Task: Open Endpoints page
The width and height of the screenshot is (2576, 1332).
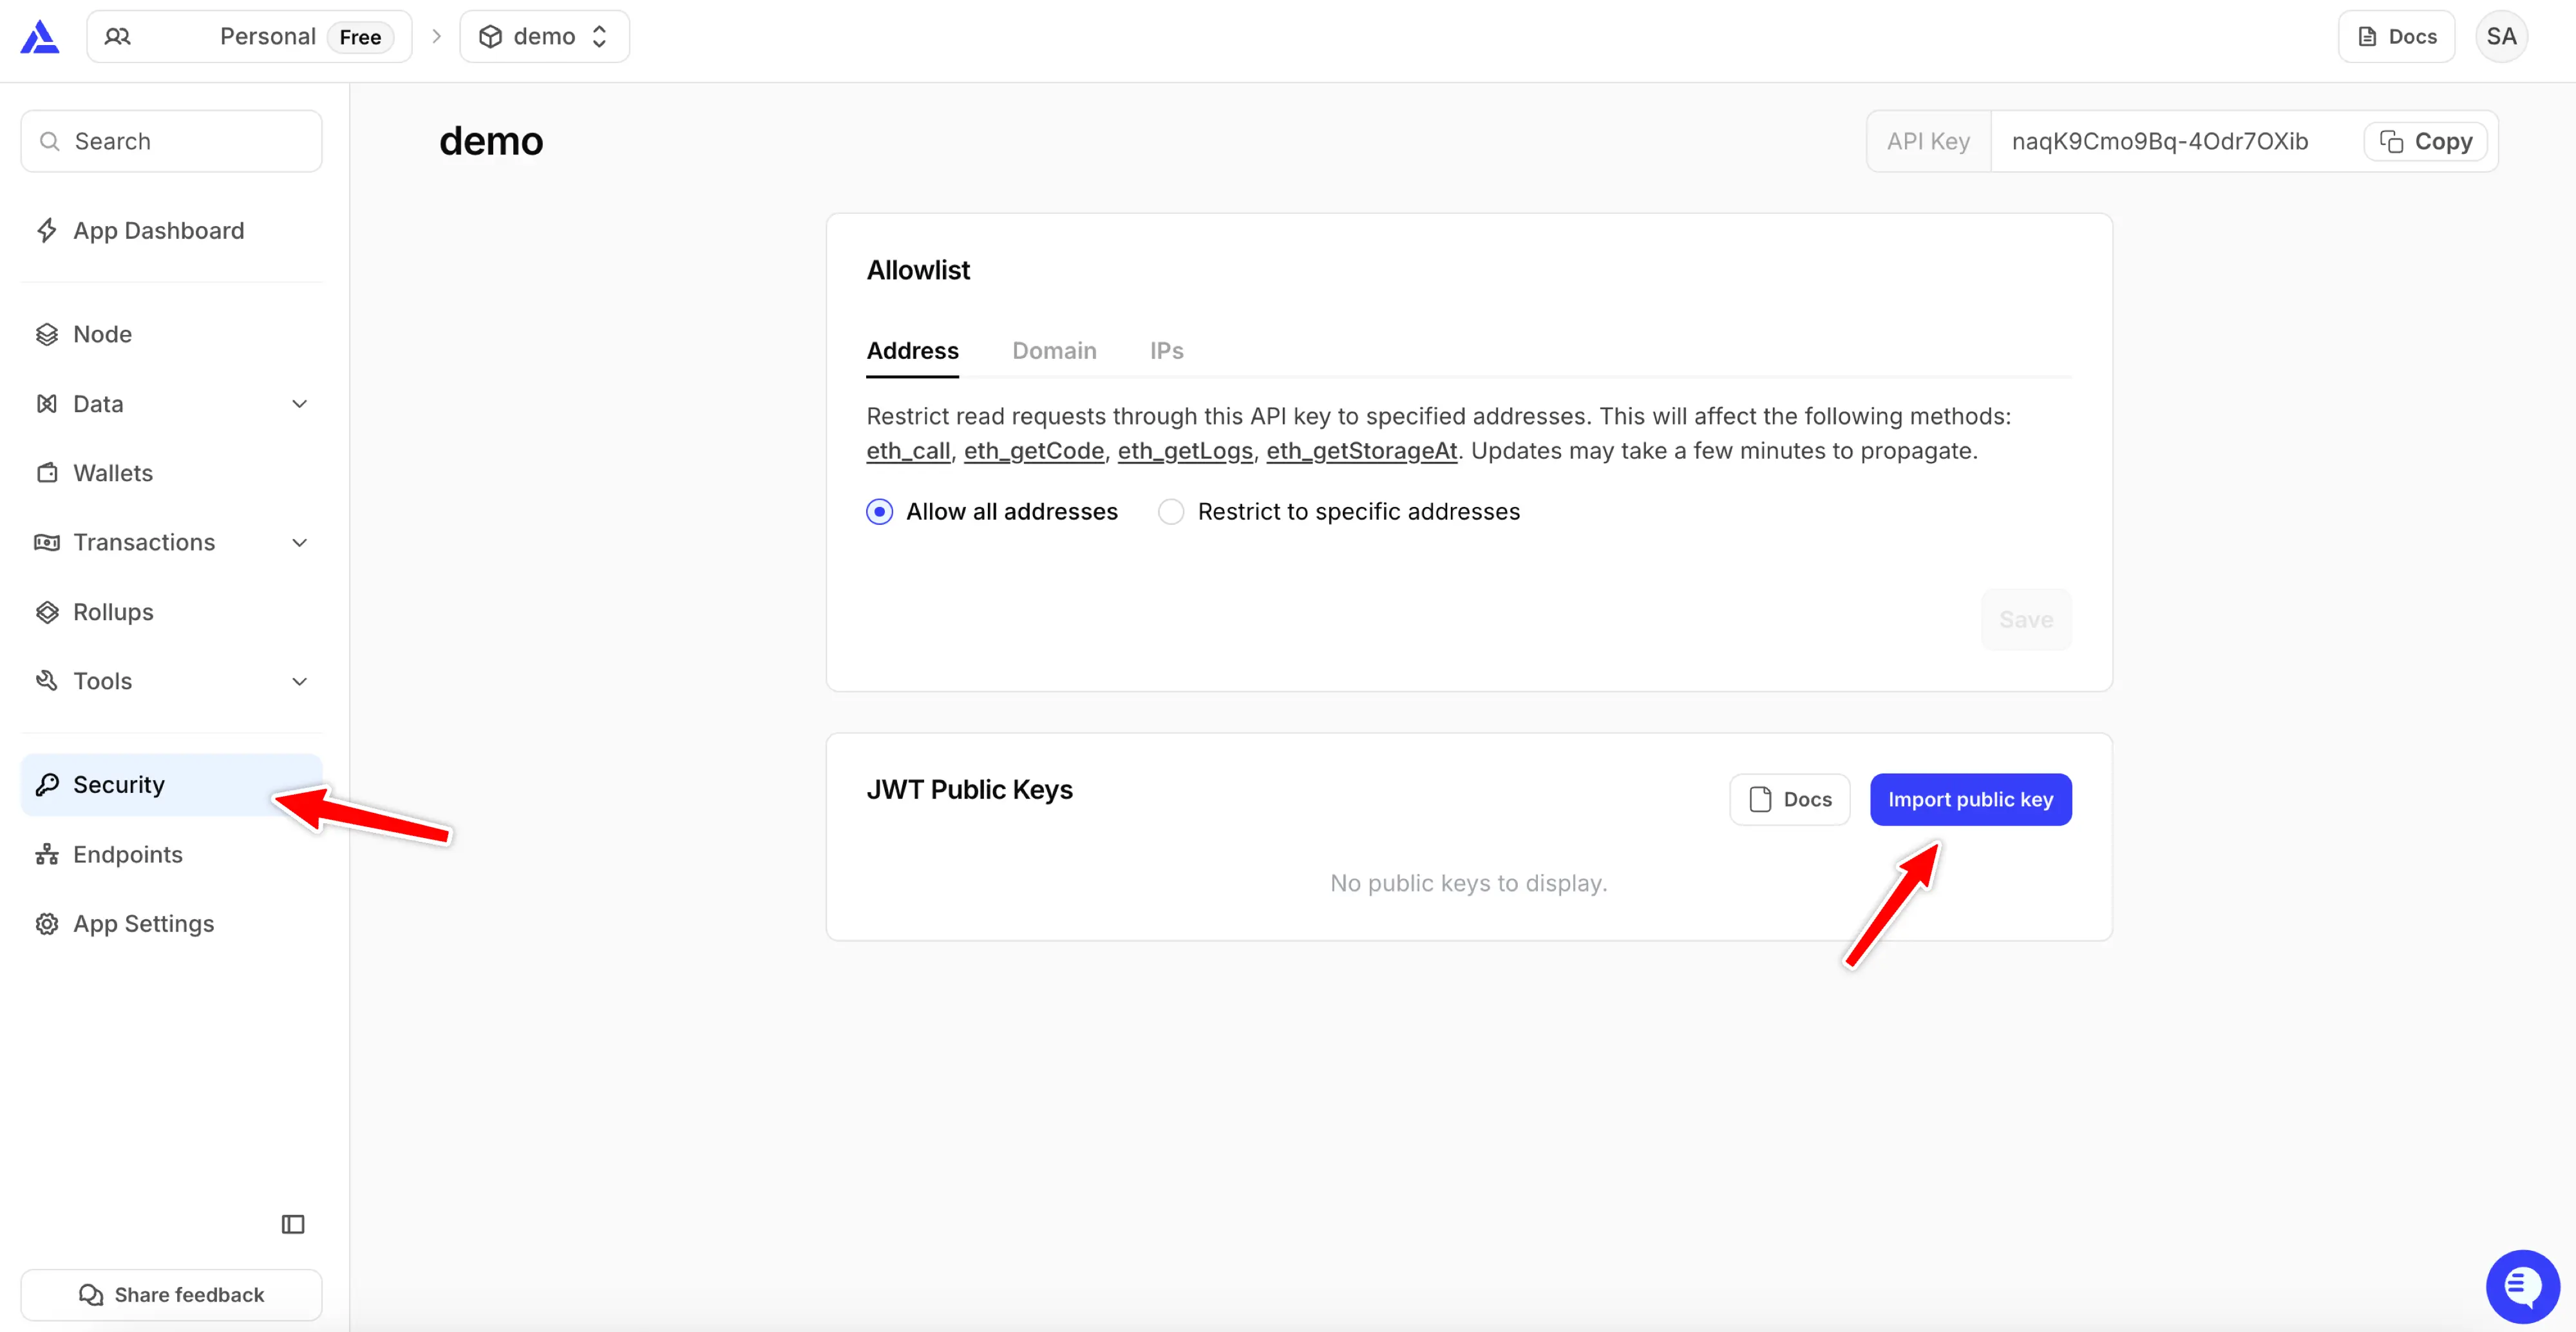Action: click(x=127, y=854)
